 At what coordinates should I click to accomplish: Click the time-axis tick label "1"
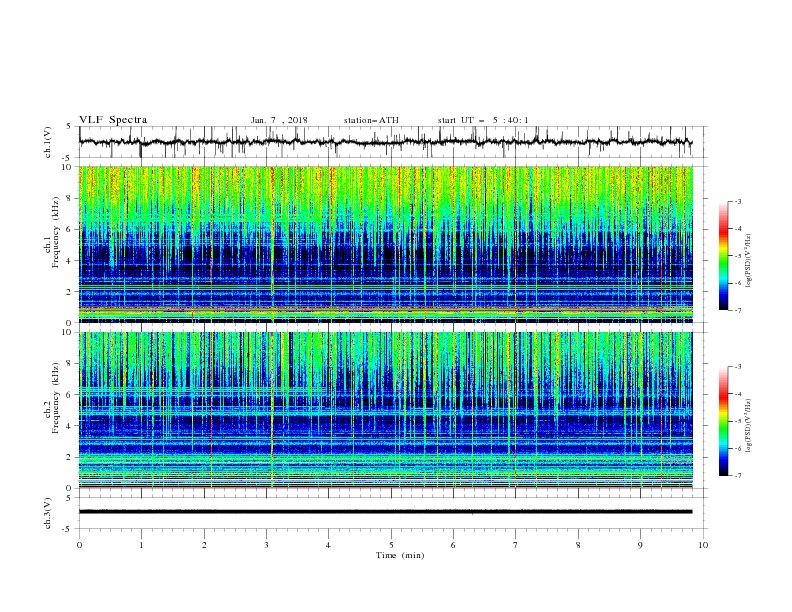pos(141,545)
